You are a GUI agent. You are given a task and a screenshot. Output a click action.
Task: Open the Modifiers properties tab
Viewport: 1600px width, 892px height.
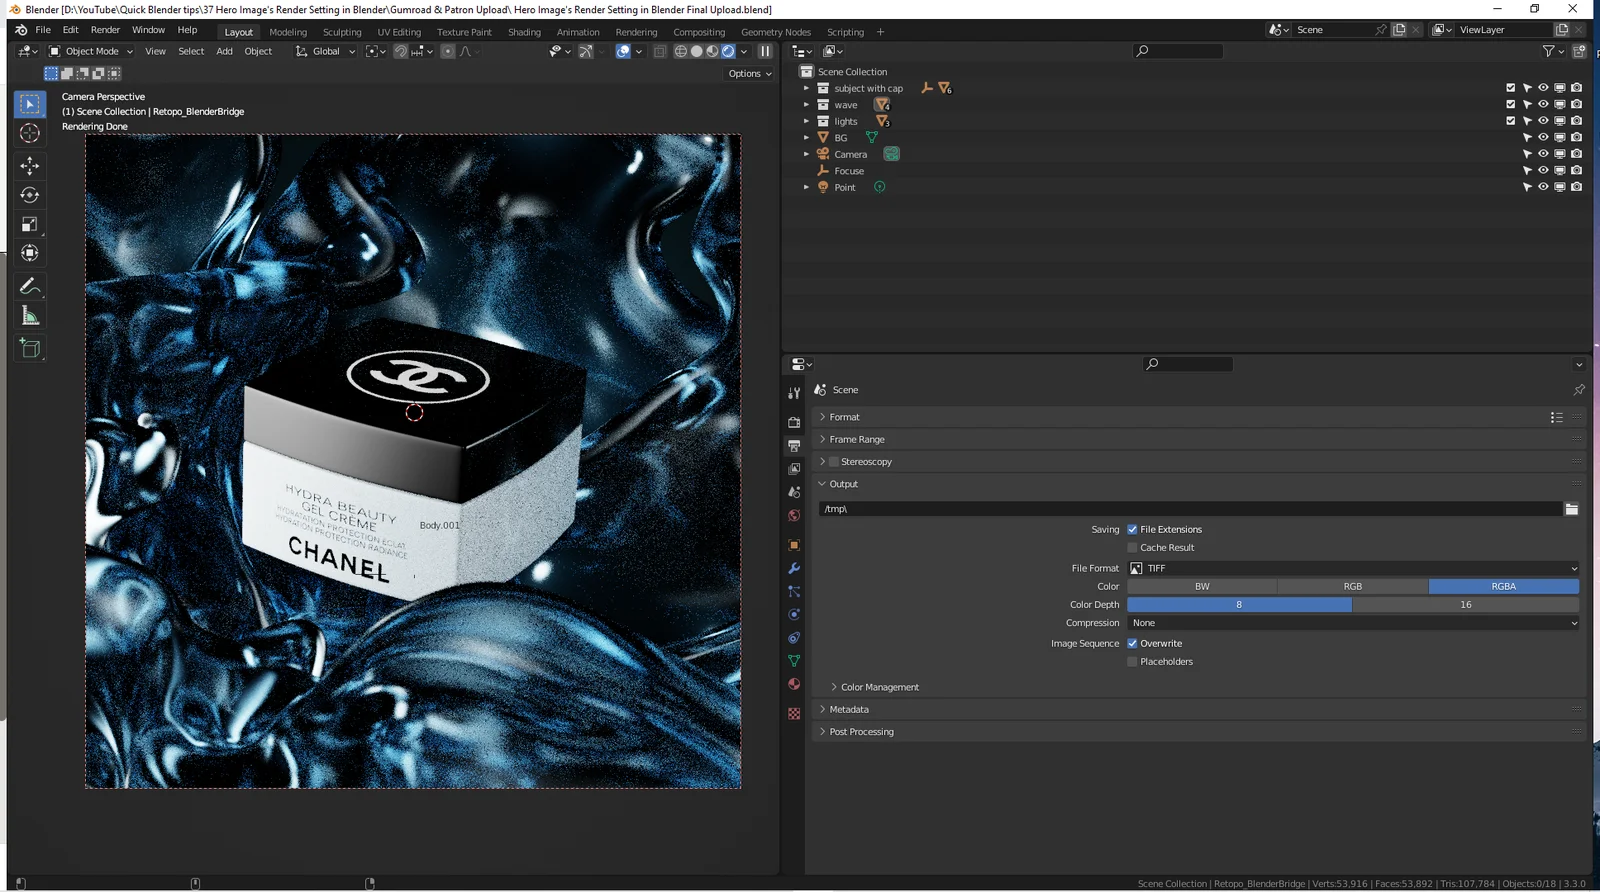point(794,568)
